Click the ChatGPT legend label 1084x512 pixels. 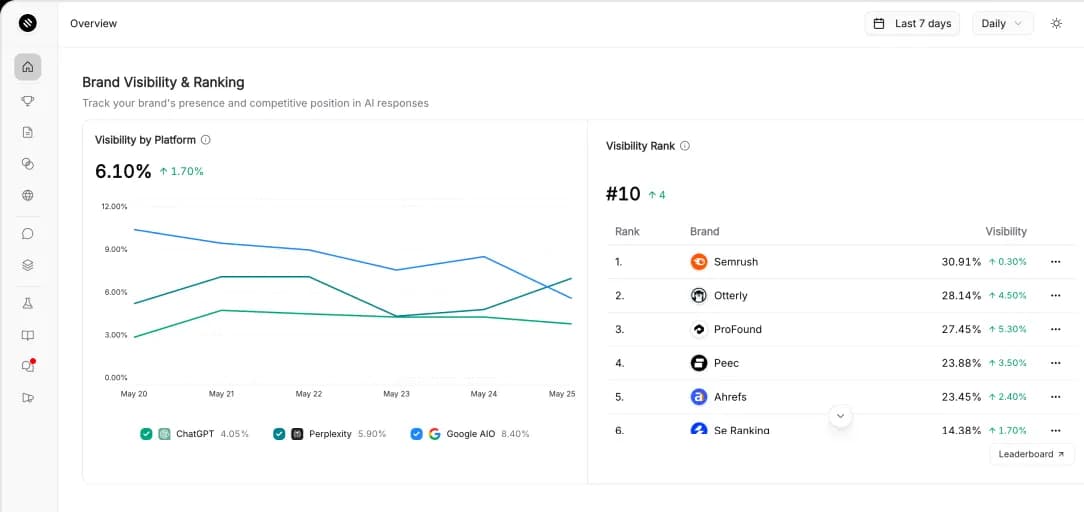[x=195, y=434]
